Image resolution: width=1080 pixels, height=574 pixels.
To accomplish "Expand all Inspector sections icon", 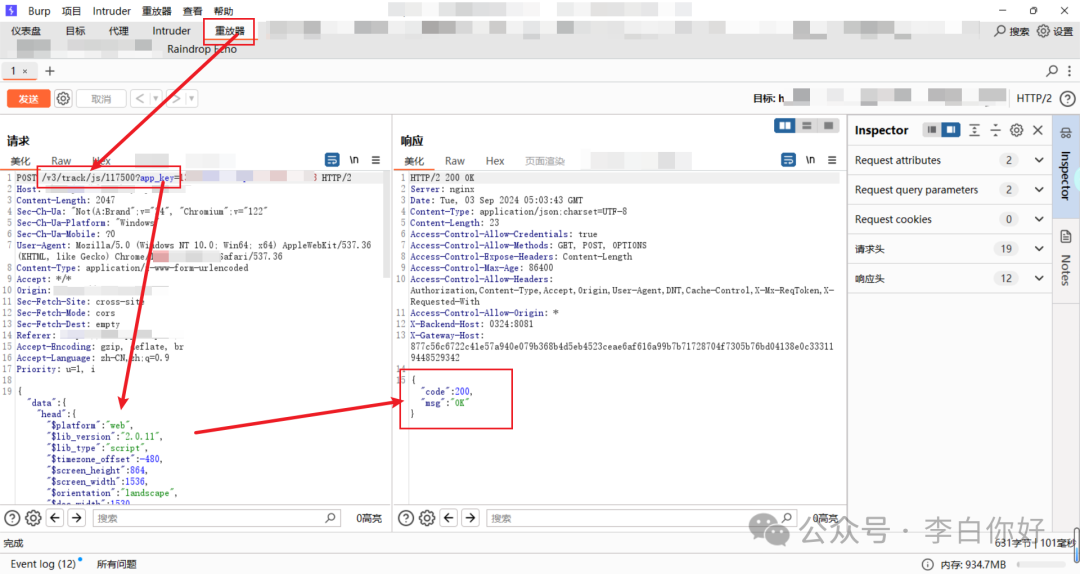I will [x=974, y=130].
